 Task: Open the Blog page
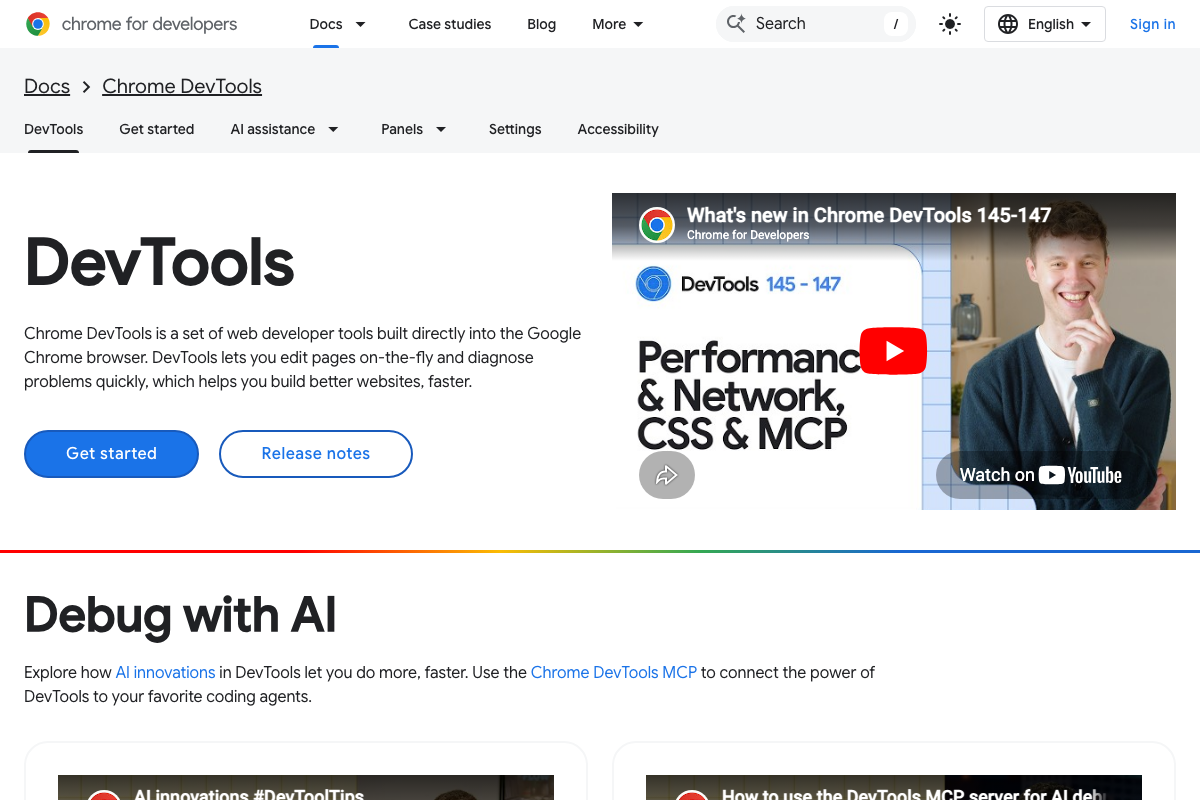point(542,24)
